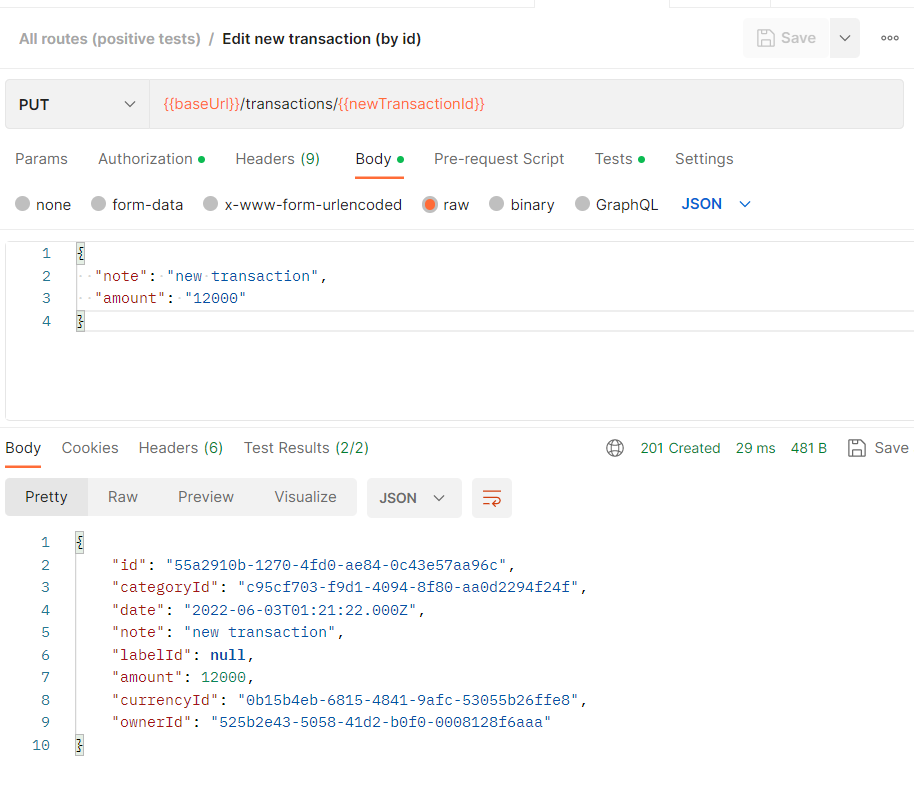
Task: Click the globe icon in the response status bar
Action: click(615, 448)
